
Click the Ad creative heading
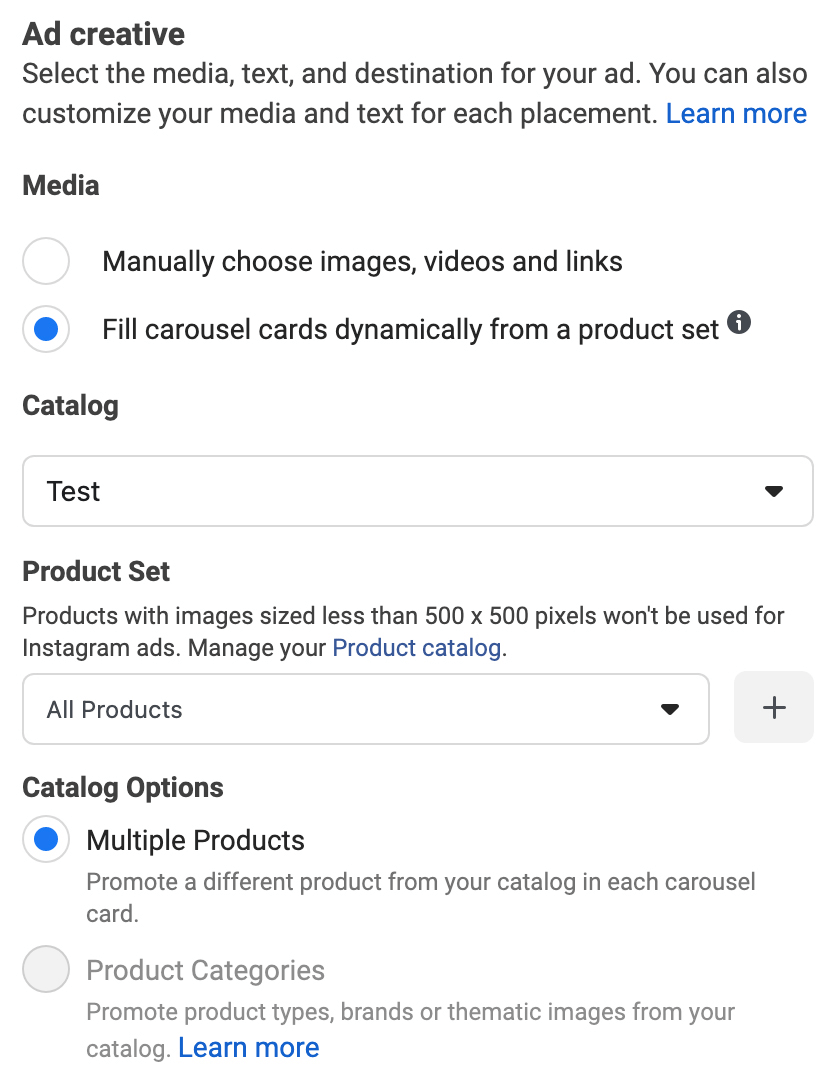click(x=104, y=34)
